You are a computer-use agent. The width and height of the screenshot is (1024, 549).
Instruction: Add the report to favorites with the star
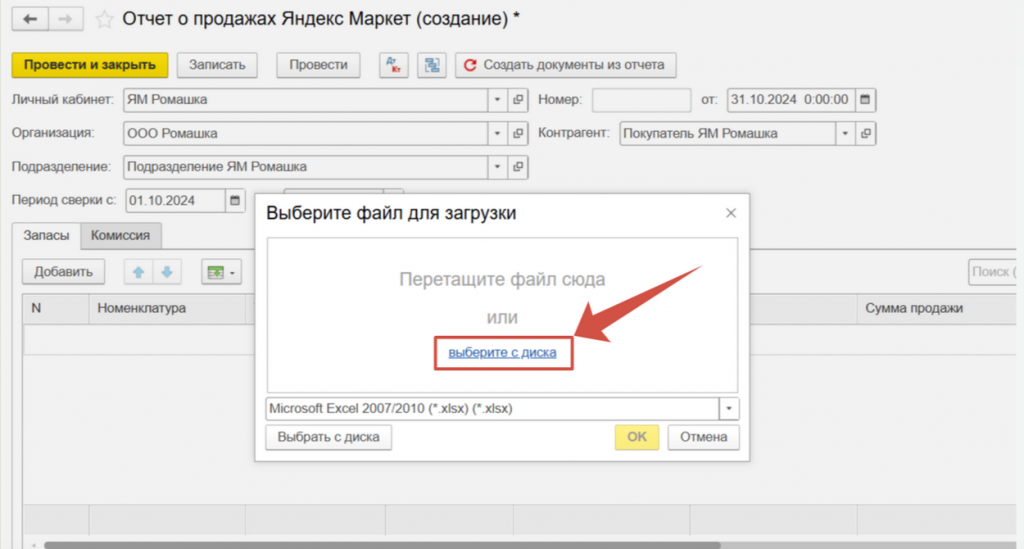[x=103, y=19]
